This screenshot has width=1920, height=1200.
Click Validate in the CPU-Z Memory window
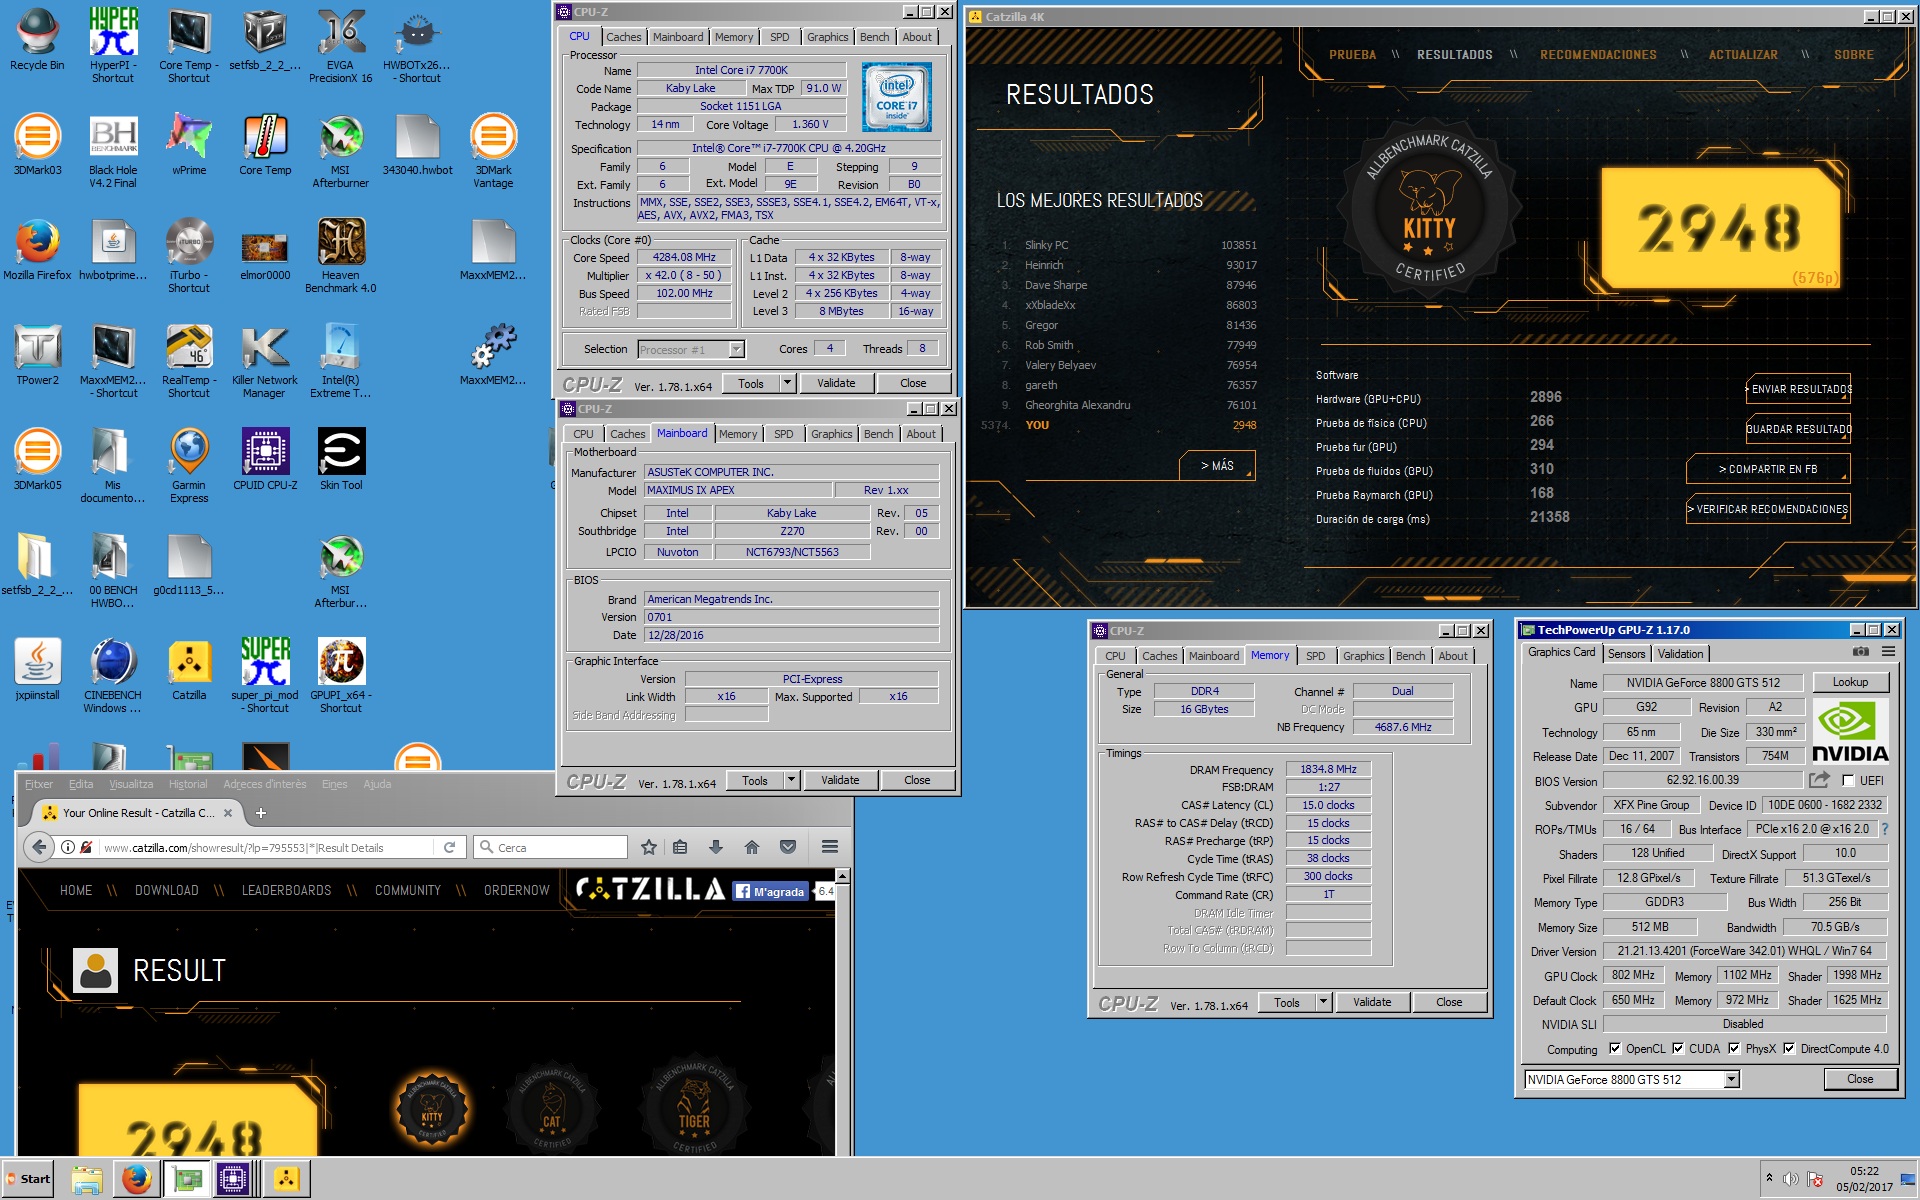click(1372, 1002)
